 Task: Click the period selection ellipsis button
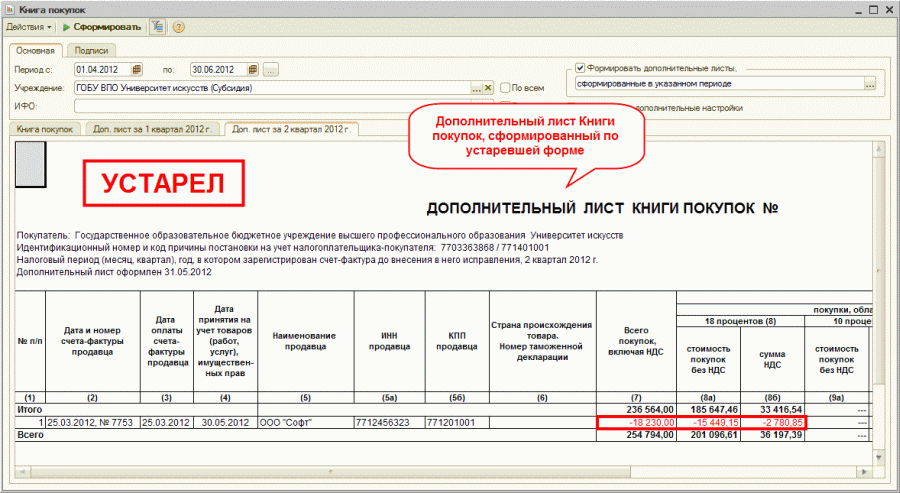pos(271,69)
